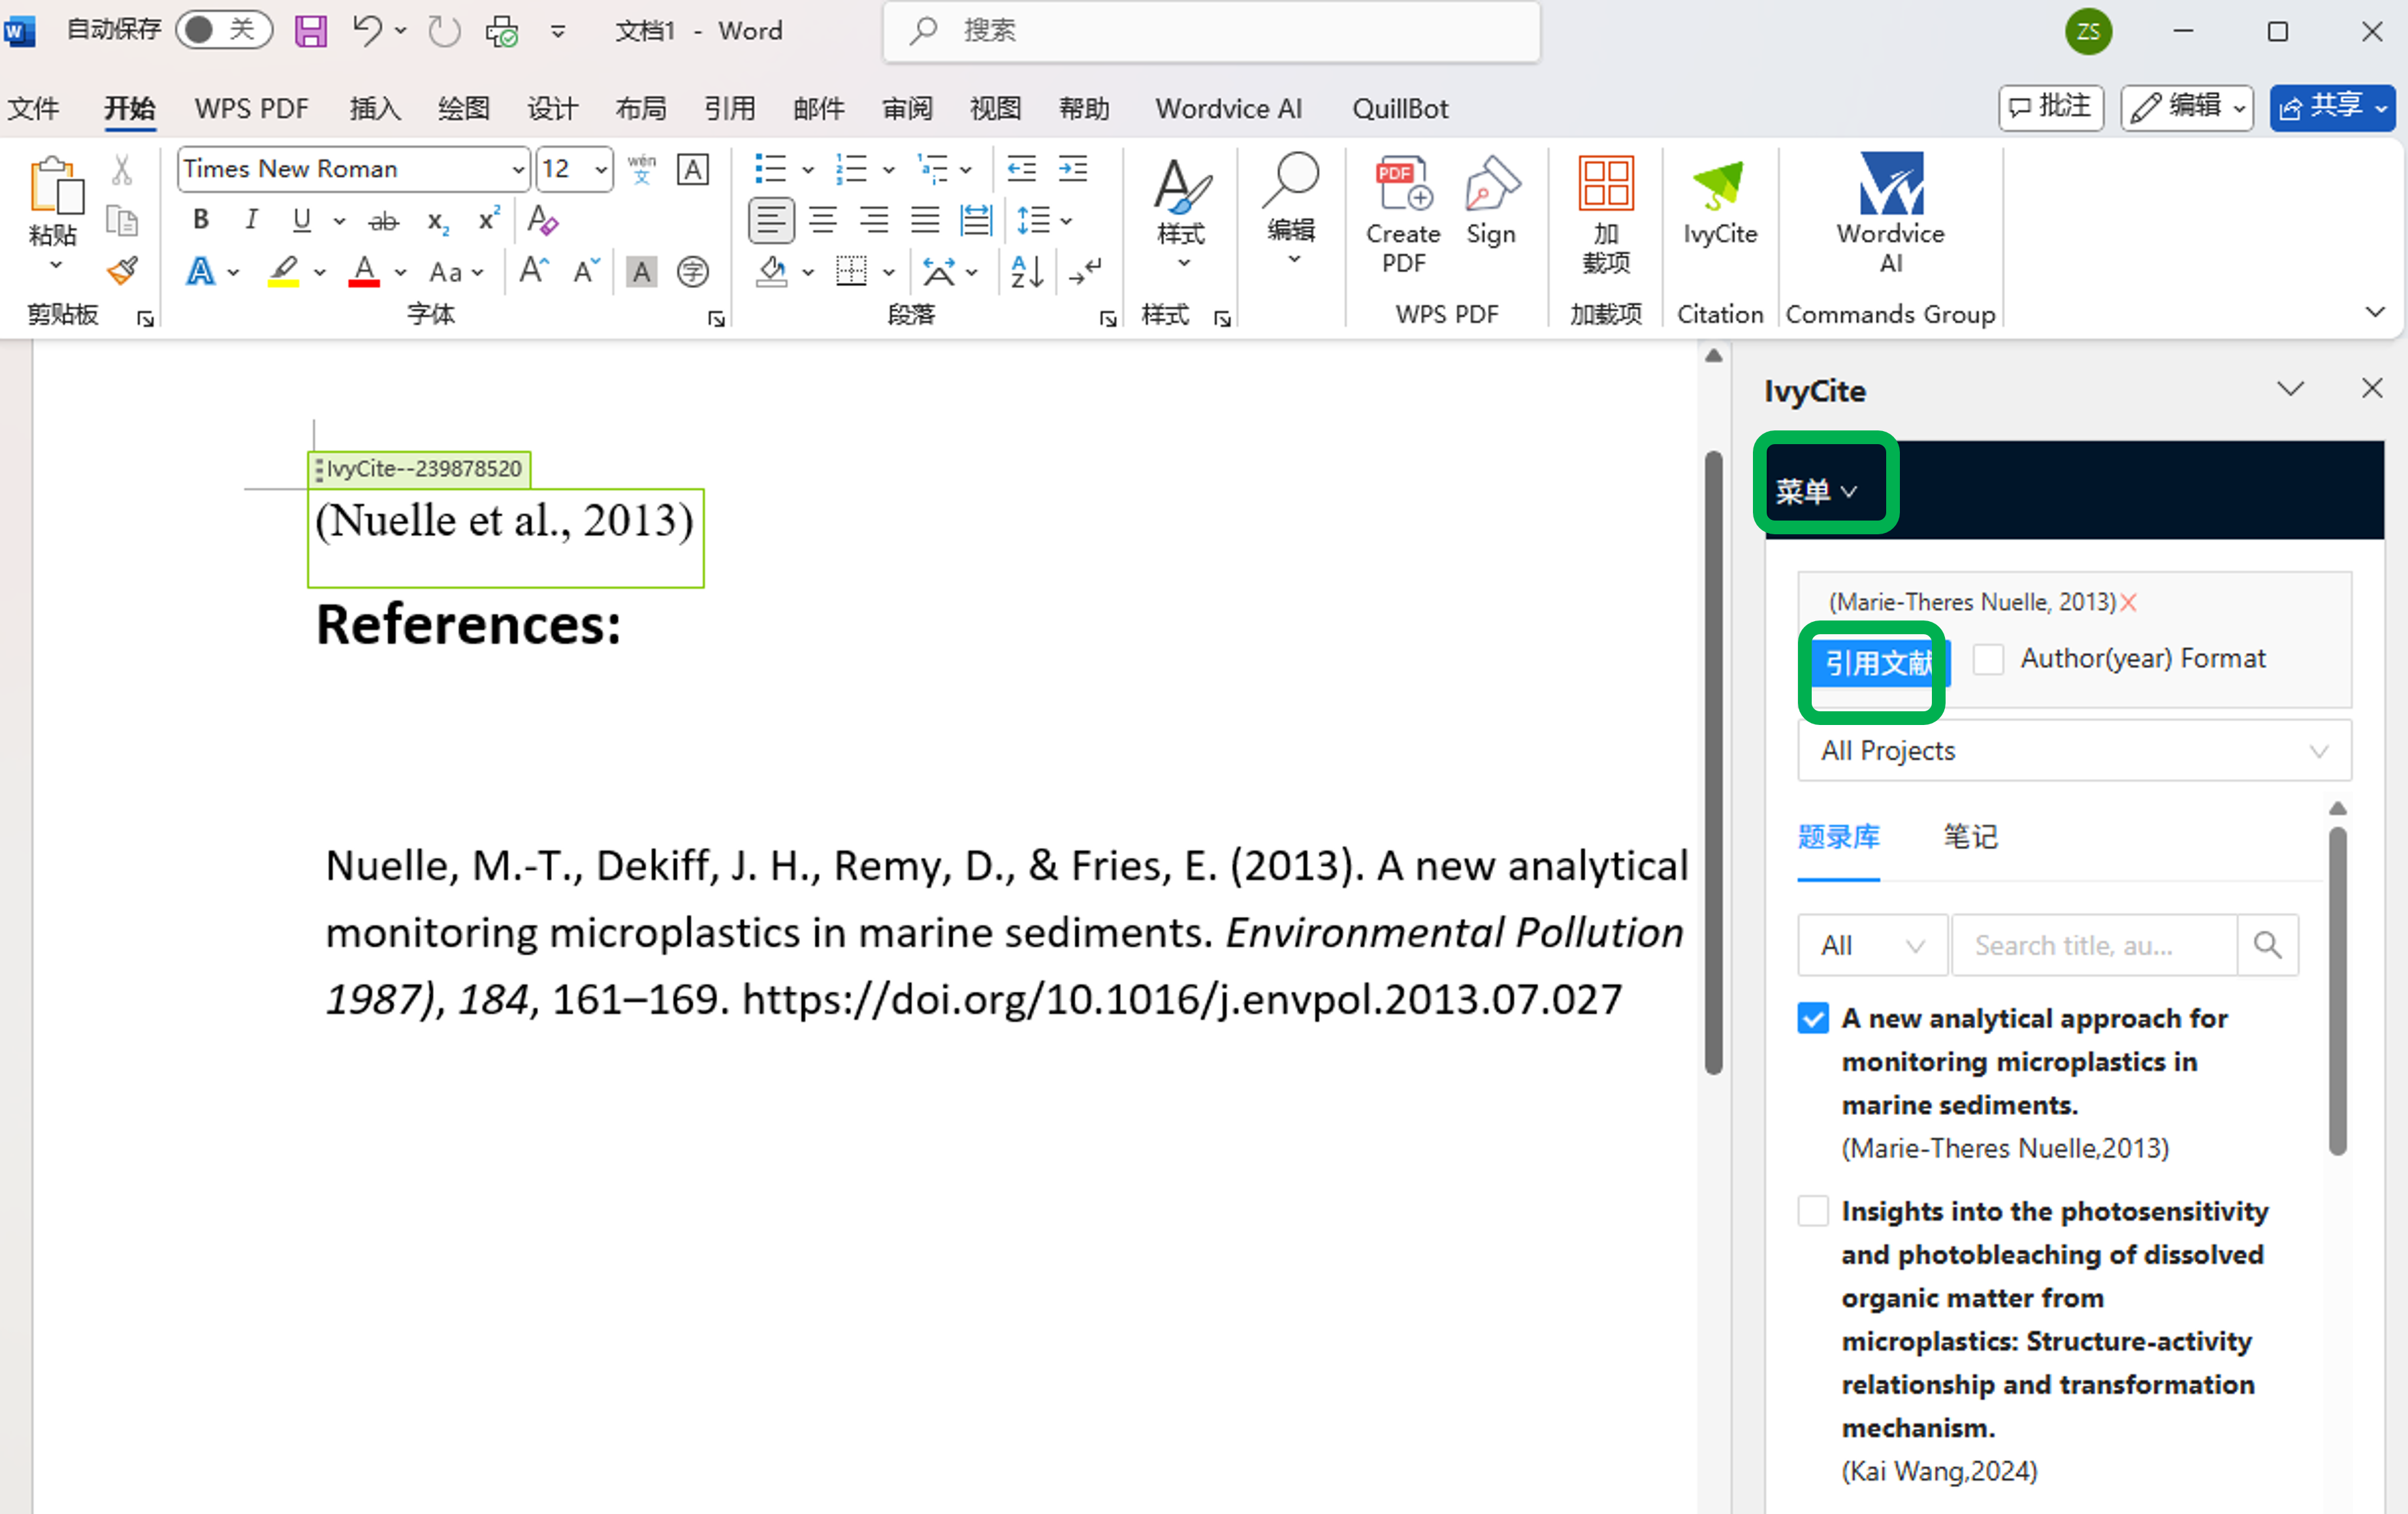2408x1514 pixels.
Task: Check the Kai Wang 2024 reference
Action: [x=1813, y=1211]
